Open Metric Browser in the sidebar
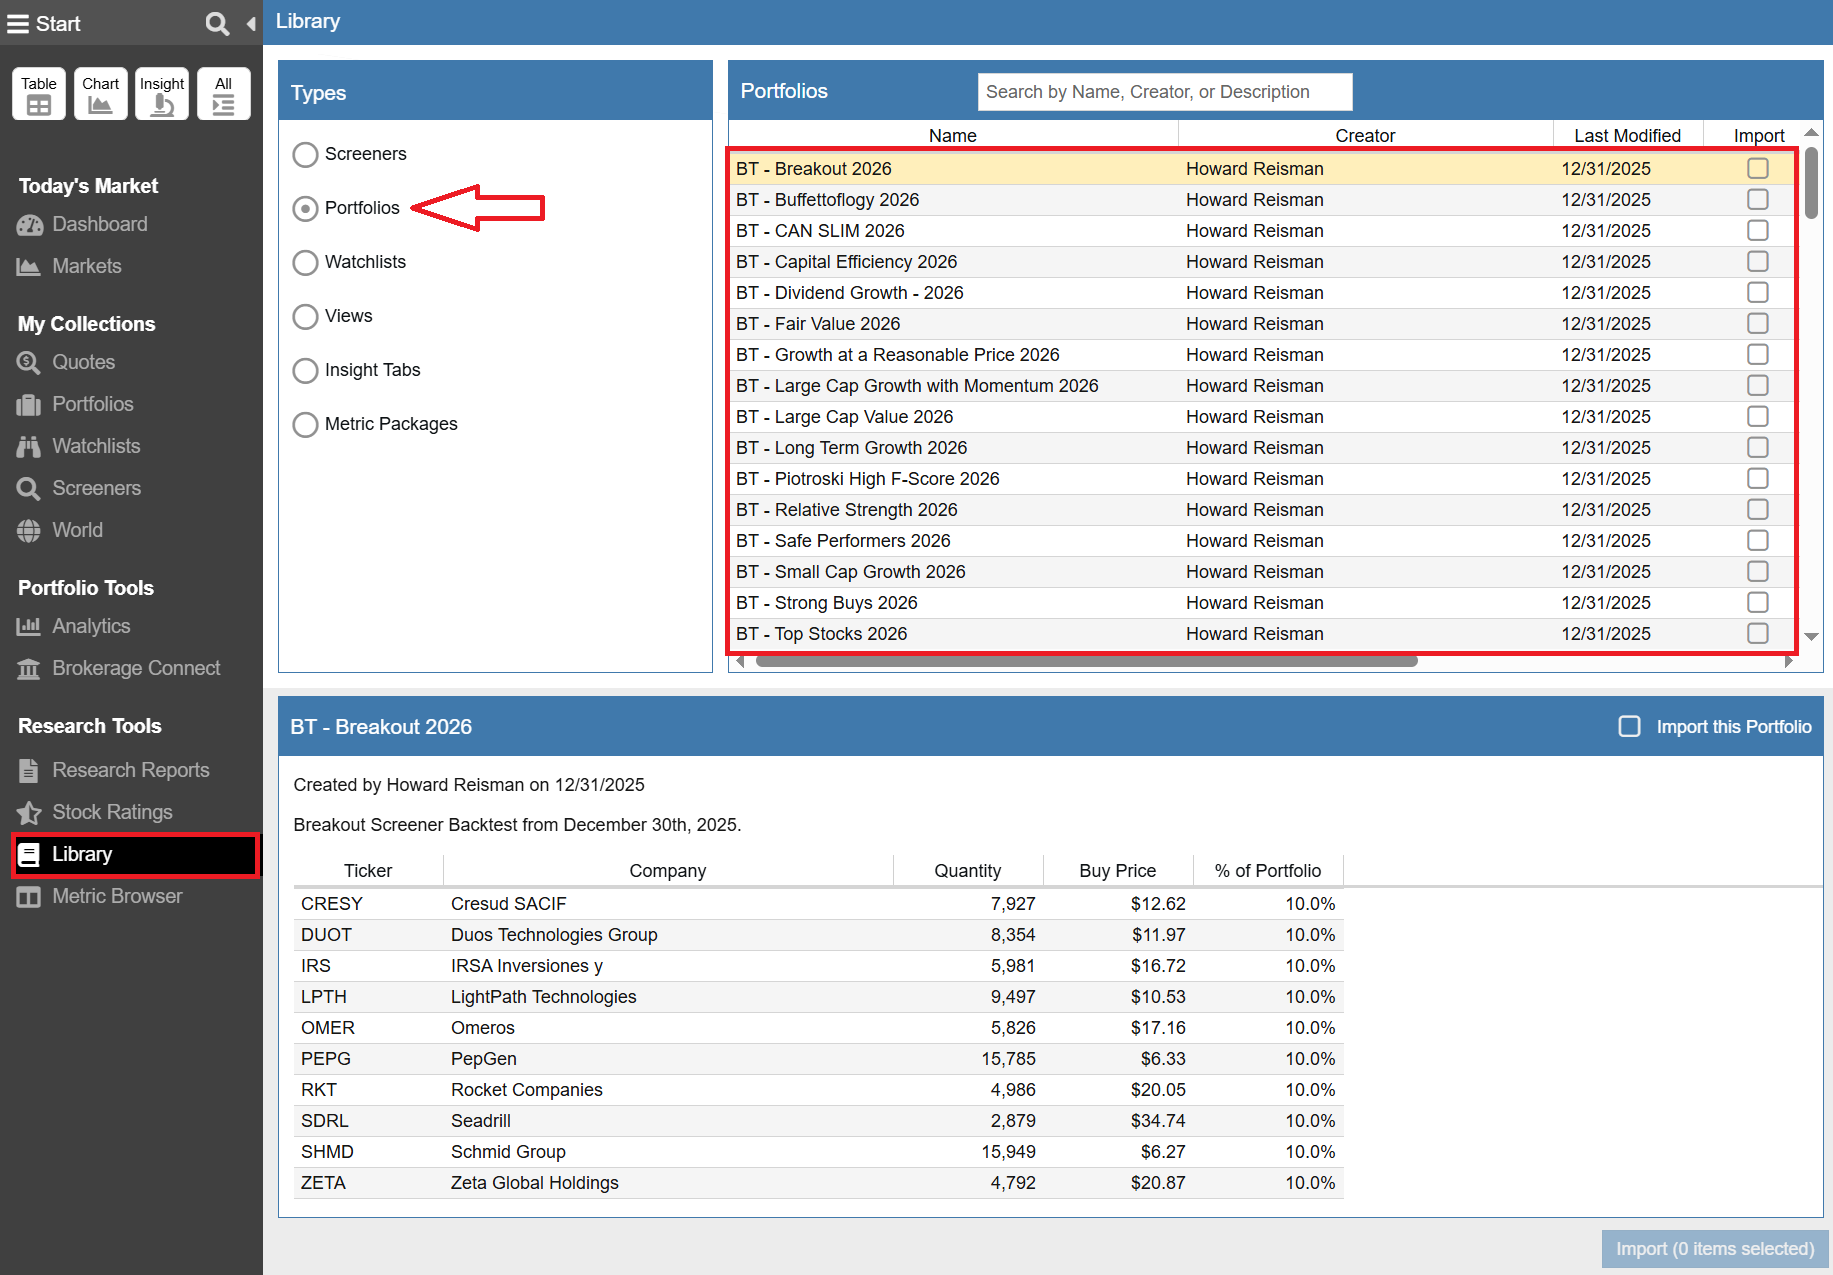Screen dimensions: 1833x1275 coord(117,896)
